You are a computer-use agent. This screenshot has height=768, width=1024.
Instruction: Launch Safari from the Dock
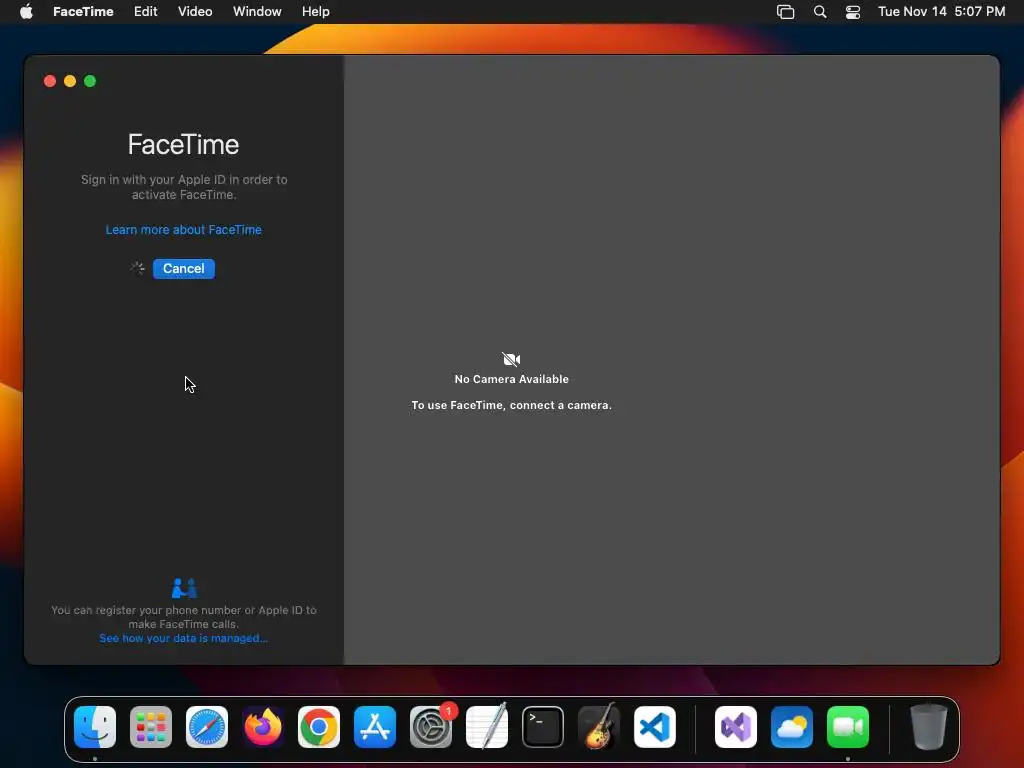207,727
